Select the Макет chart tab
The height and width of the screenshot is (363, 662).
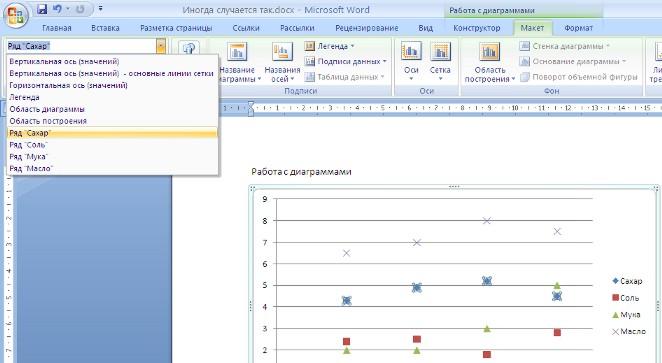pos(532,28)
